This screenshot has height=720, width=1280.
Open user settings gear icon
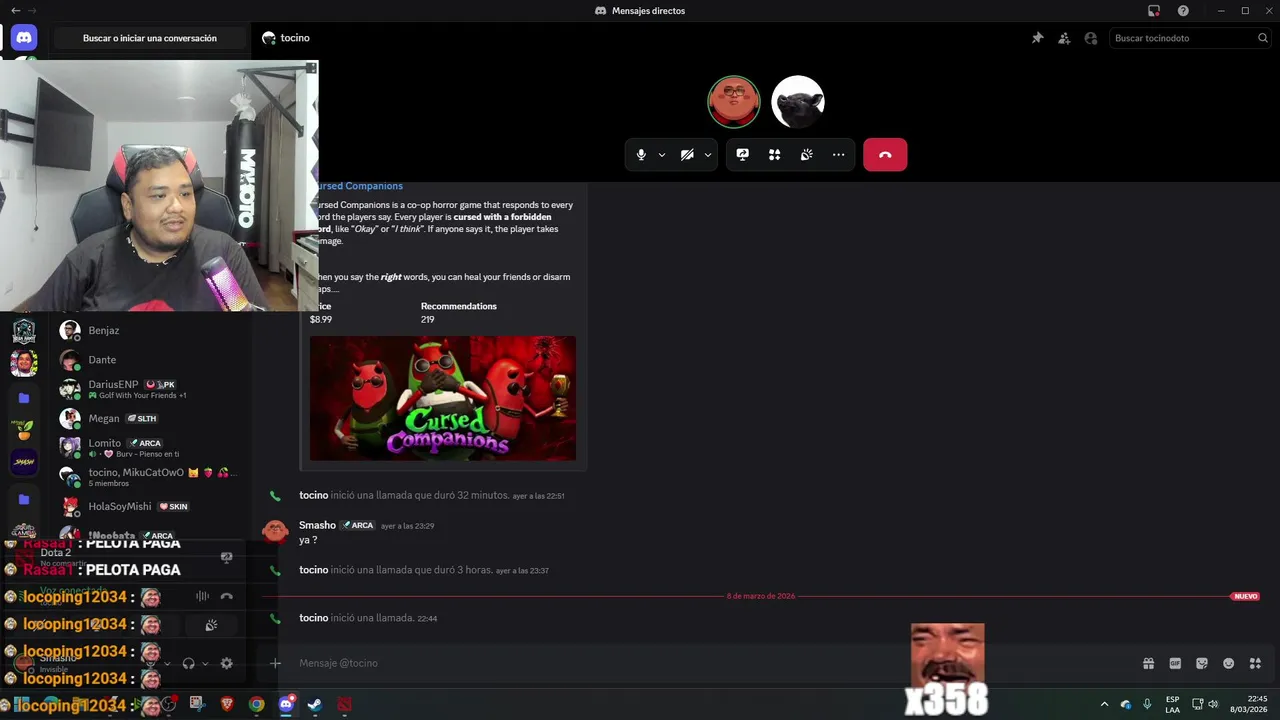coord(226,663)
